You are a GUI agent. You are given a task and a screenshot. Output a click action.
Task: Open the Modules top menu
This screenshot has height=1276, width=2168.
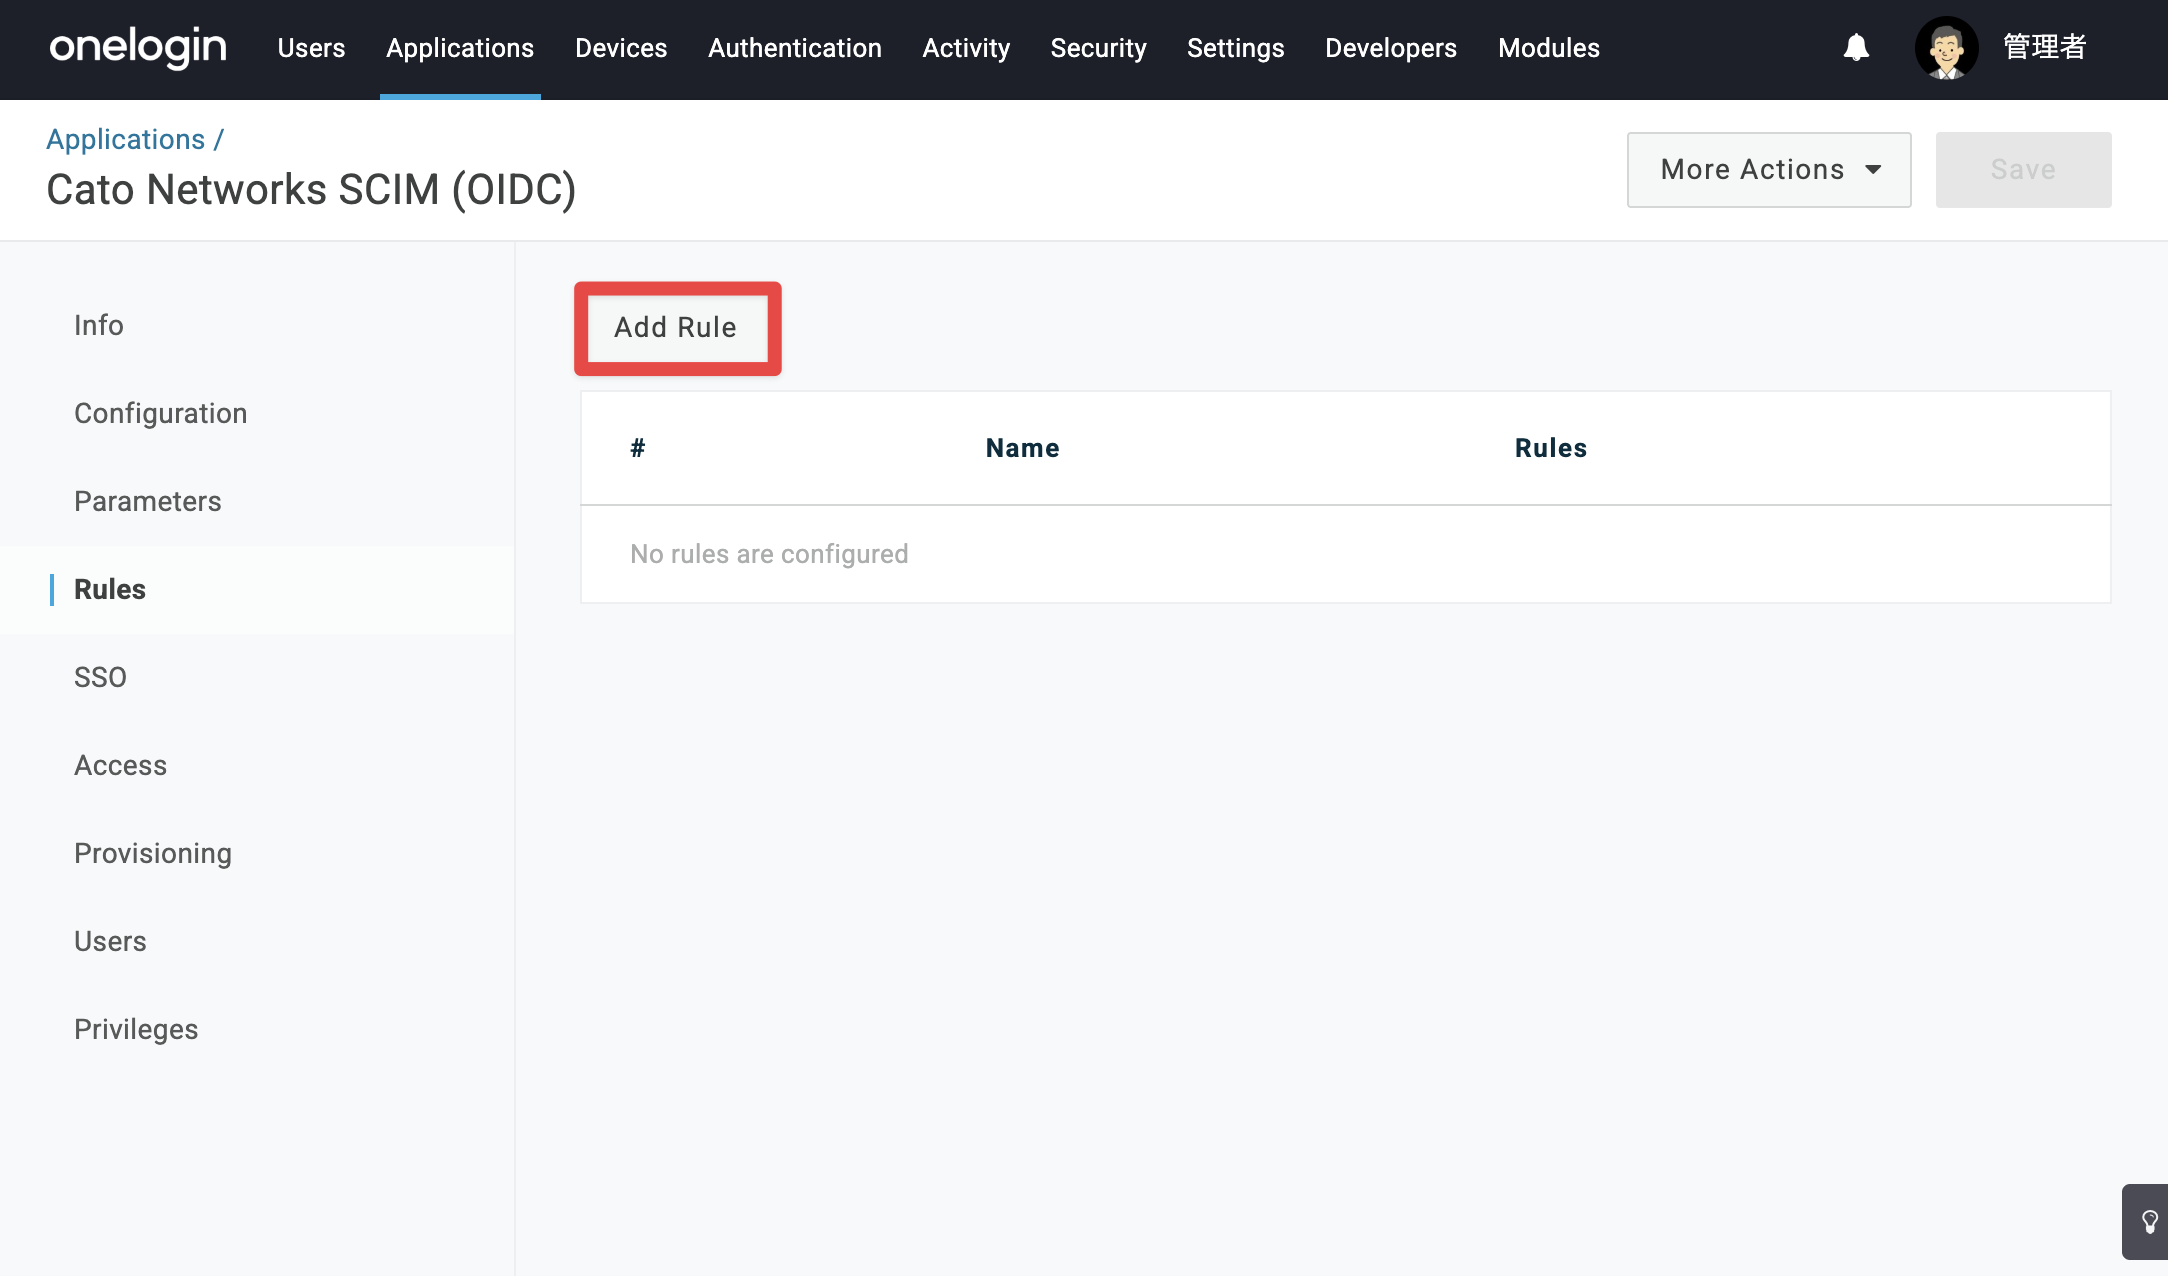coord(1549,48)
